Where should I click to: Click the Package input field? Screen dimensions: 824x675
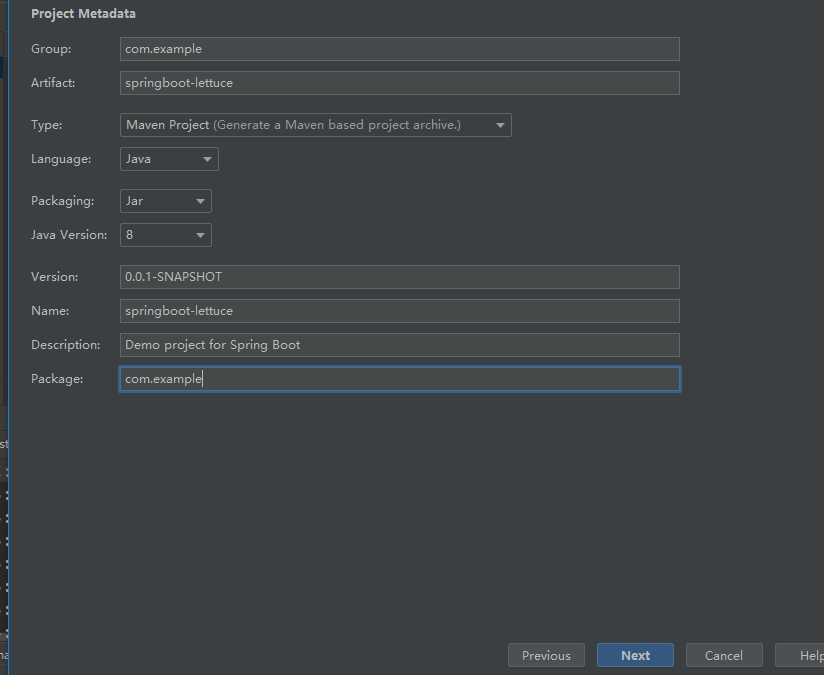[399, 379]
